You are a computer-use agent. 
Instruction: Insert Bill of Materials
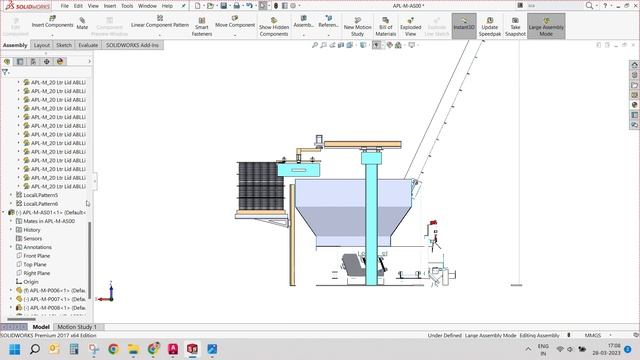point(386,27)
